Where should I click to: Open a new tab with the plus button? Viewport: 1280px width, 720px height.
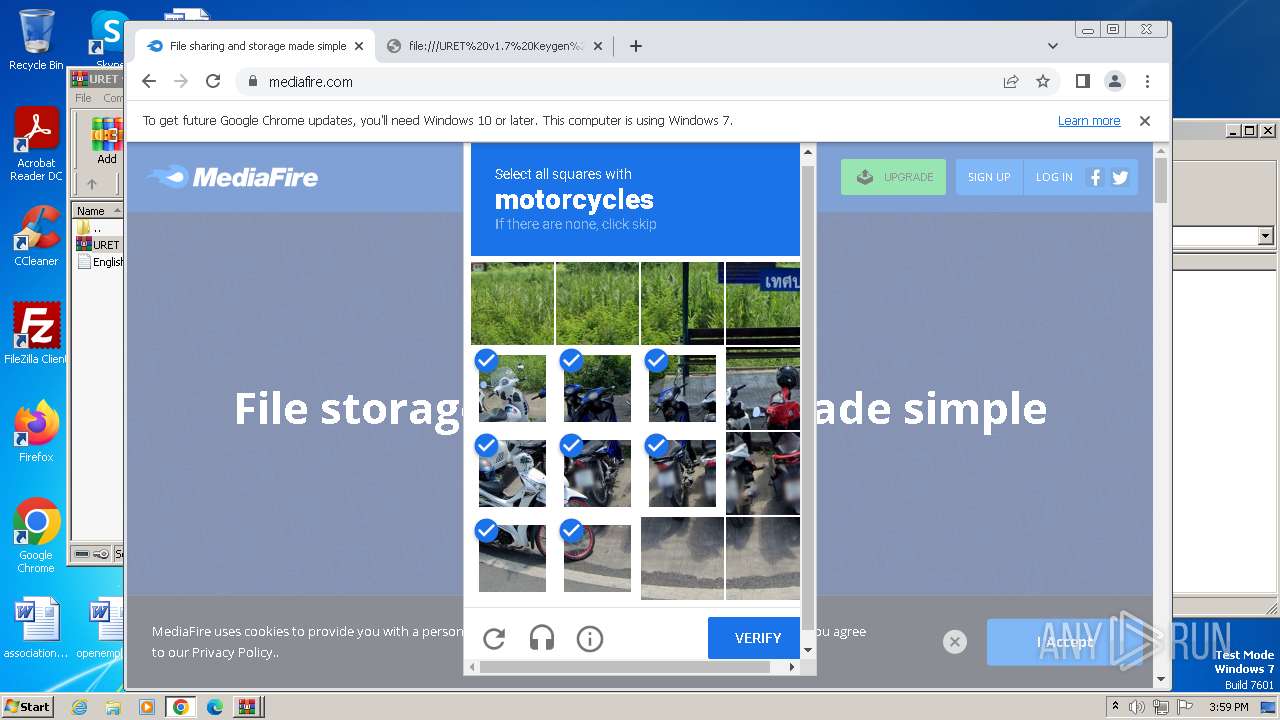[x=635, y=46]
